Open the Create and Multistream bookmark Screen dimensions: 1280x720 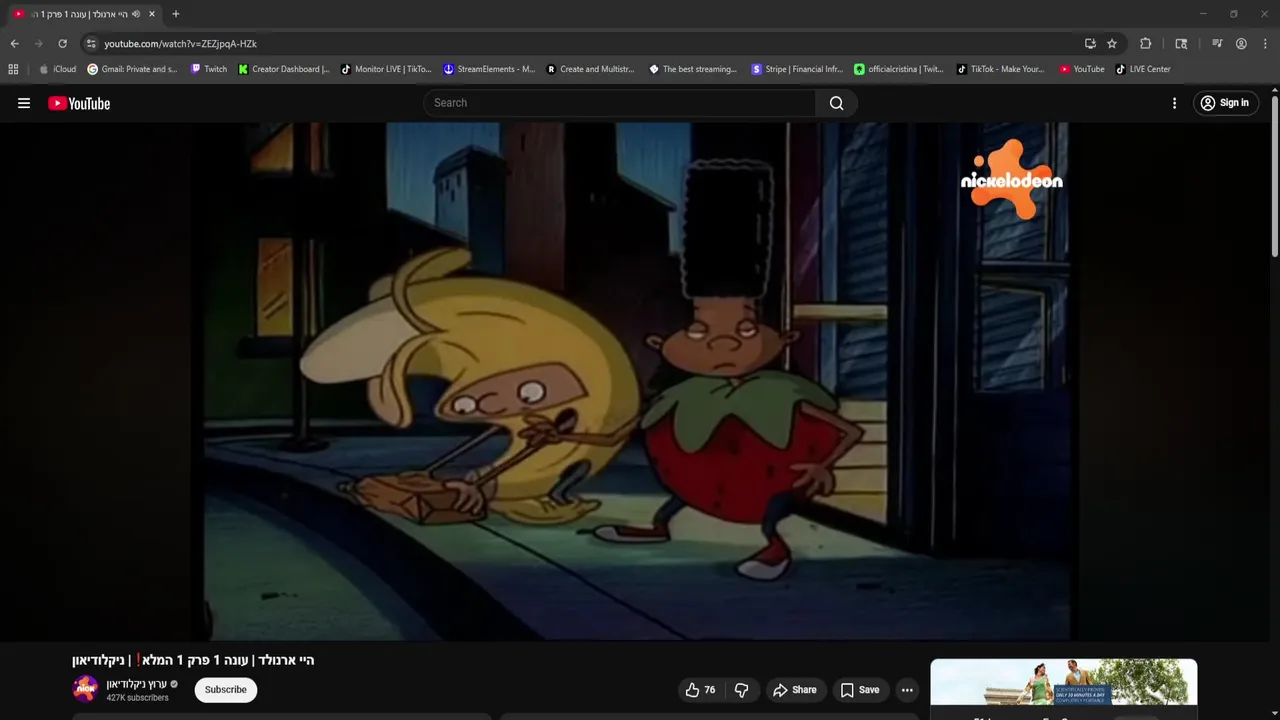tap(590, 69)
